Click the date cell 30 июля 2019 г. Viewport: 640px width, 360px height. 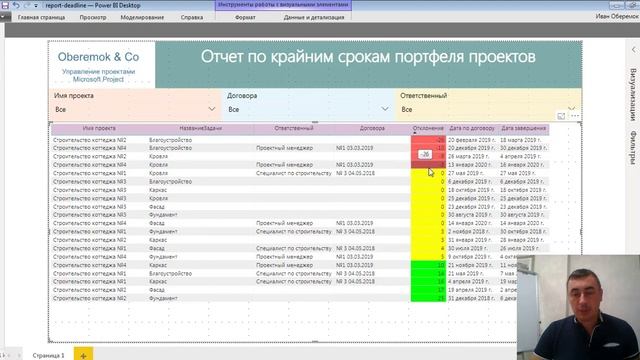click(467, 248)
